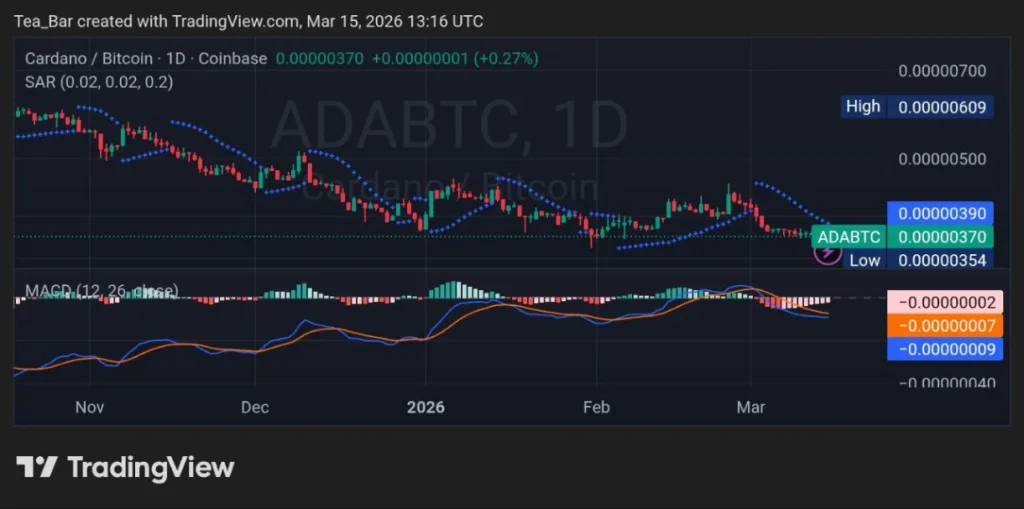Click the 0.00000700 price axis label

tap(942, 71)
